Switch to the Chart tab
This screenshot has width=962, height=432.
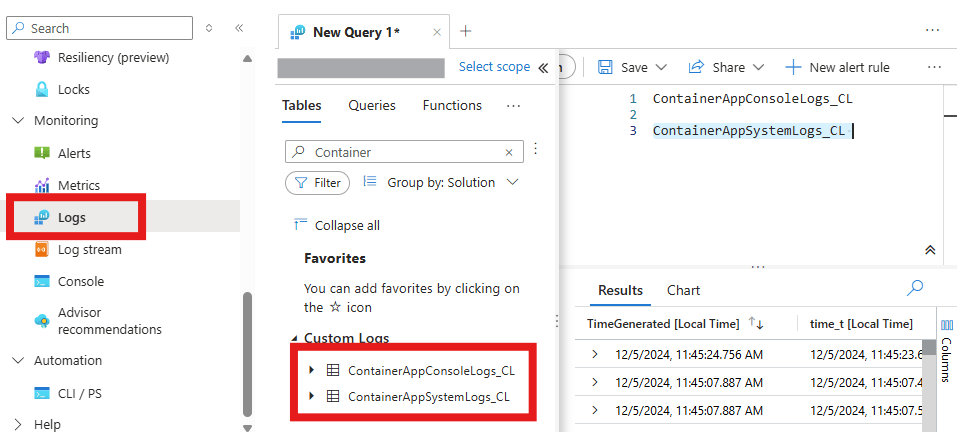(x=683, y=291)
